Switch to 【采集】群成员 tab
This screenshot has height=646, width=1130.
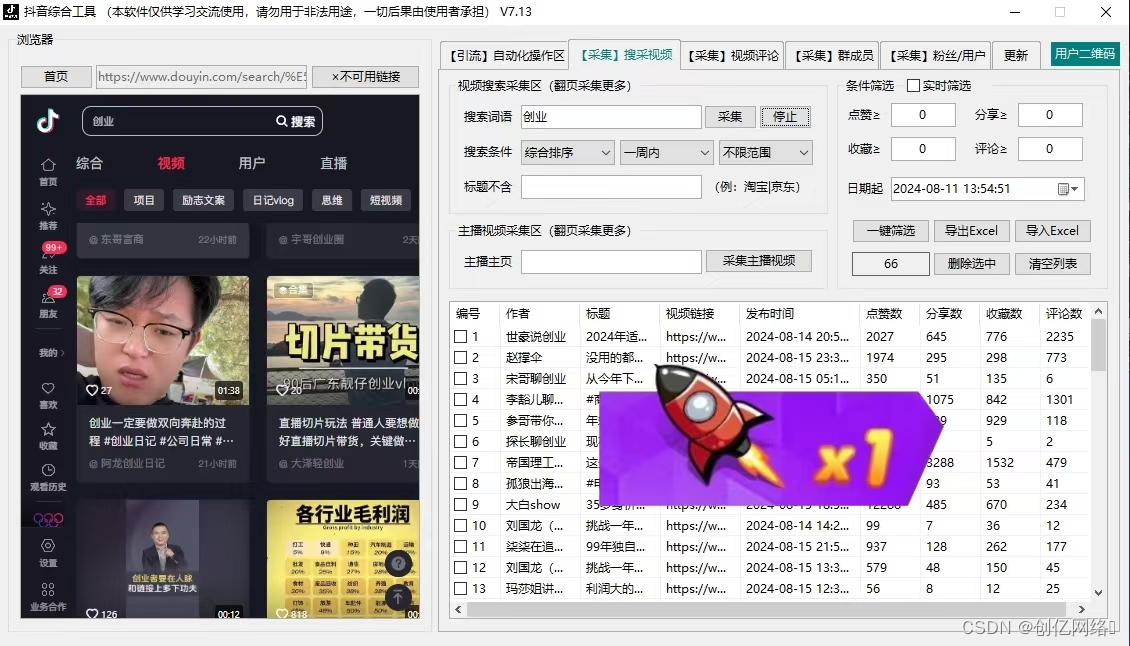[x=834, y=56]
